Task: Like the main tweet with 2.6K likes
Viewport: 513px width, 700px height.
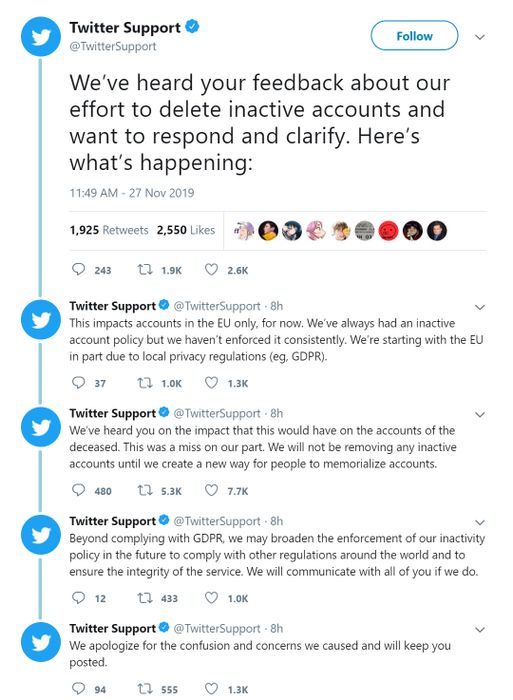Action: 211,269
